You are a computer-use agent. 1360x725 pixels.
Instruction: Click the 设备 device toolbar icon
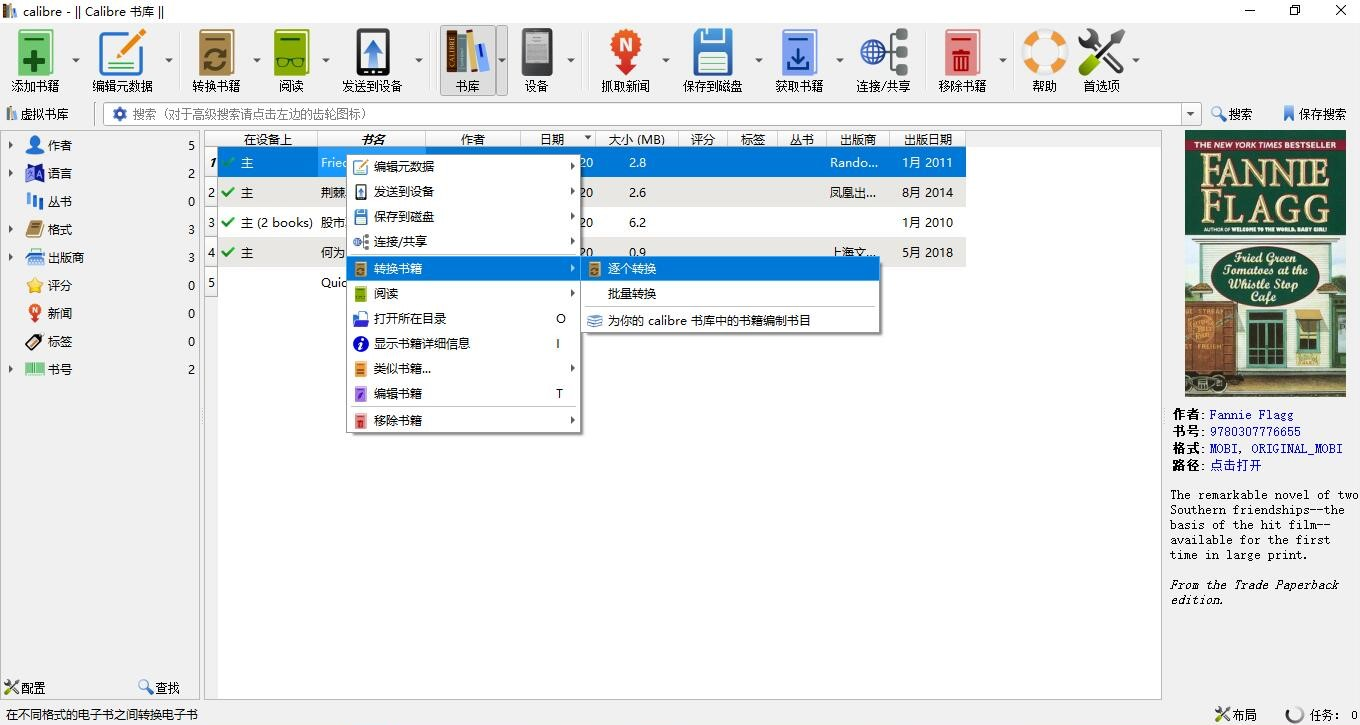[537, 60]
